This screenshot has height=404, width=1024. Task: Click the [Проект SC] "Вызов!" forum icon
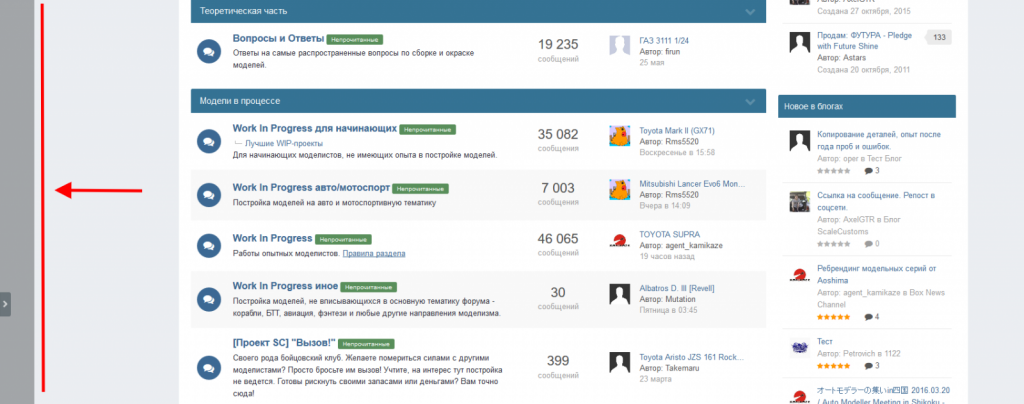(208, 361)
